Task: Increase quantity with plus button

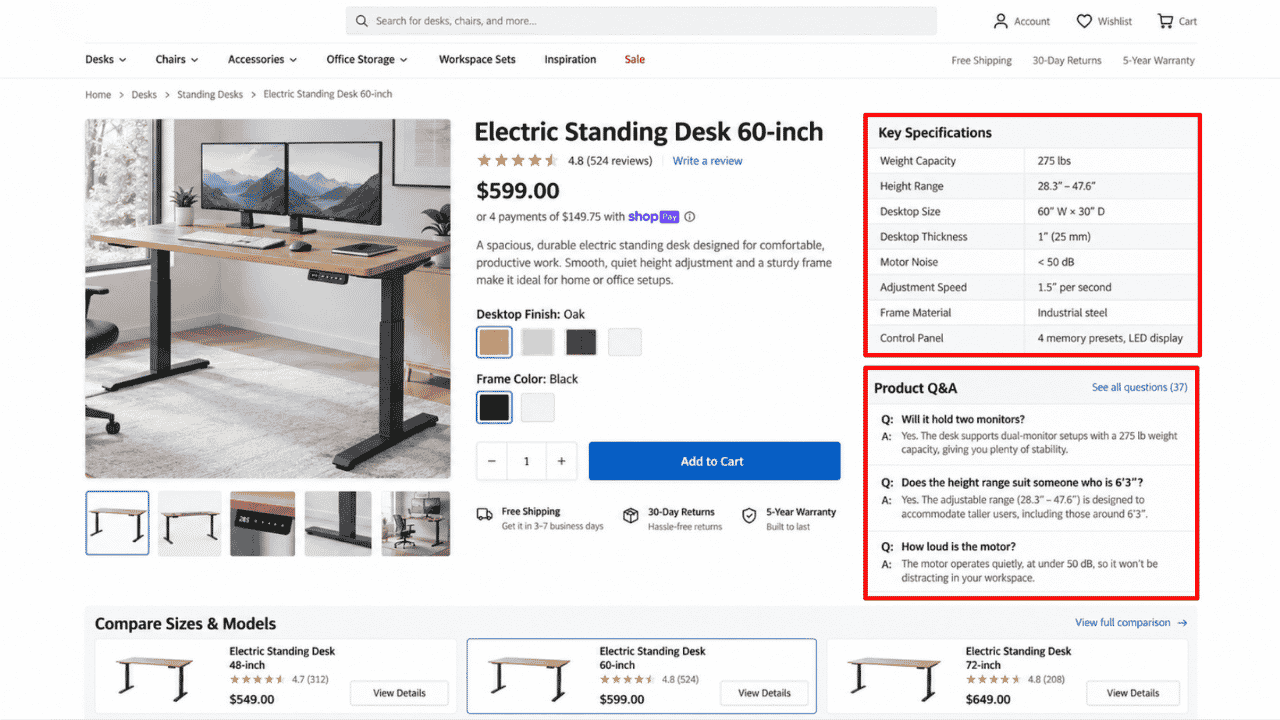Action: pyautogui.click(x=561, y=461)
